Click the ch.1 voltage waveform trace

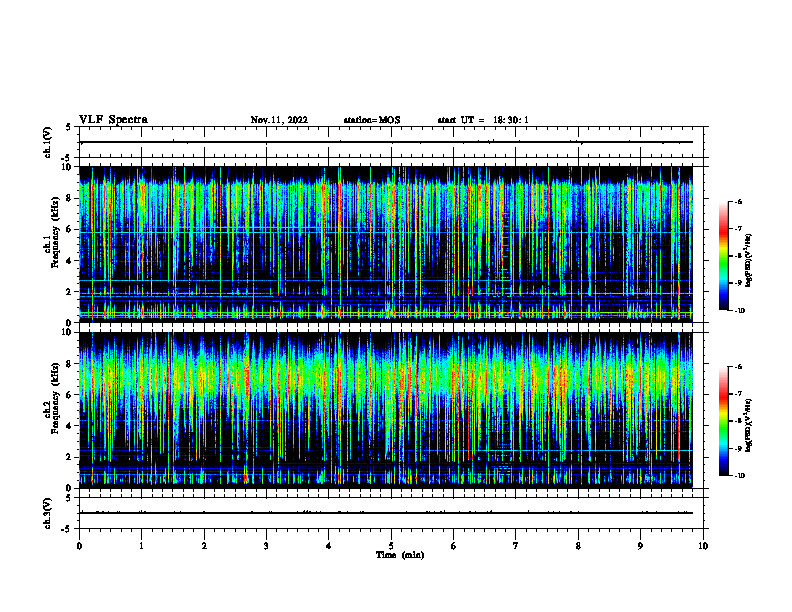pos(386,142)
